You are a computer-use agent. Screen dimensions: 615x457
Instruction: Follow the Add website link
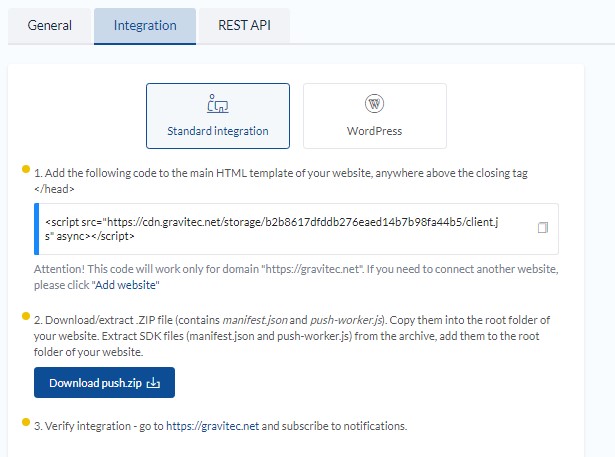(126, 285)
